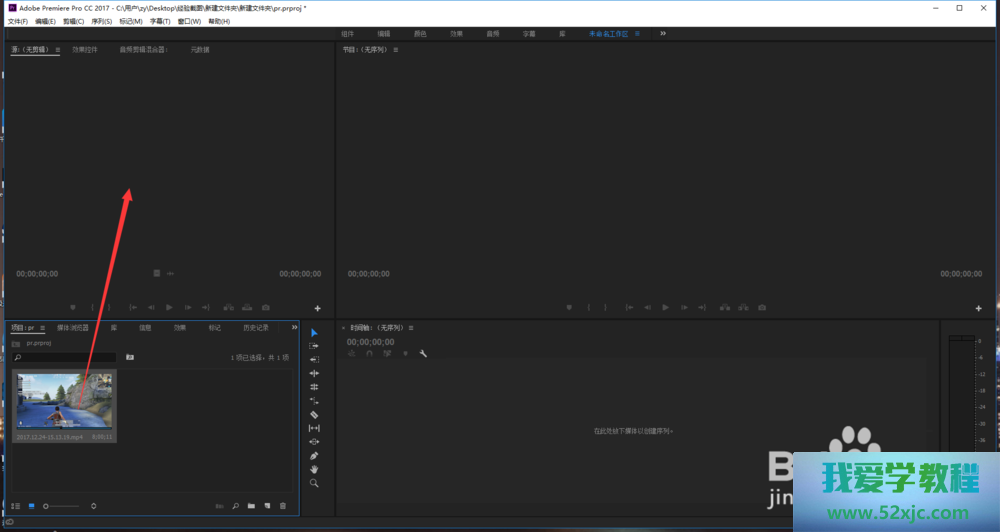Select the Pen tool
The height and width of the screenshot is (532, 1000).
coord(314,456)
